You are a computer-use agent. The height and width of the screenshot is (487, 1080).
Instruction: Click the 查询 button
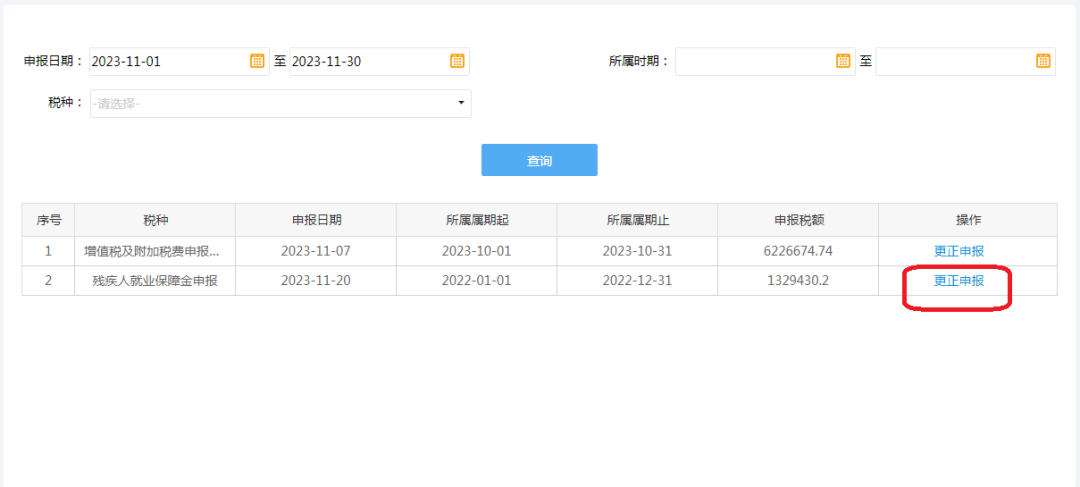pos(539,160)
